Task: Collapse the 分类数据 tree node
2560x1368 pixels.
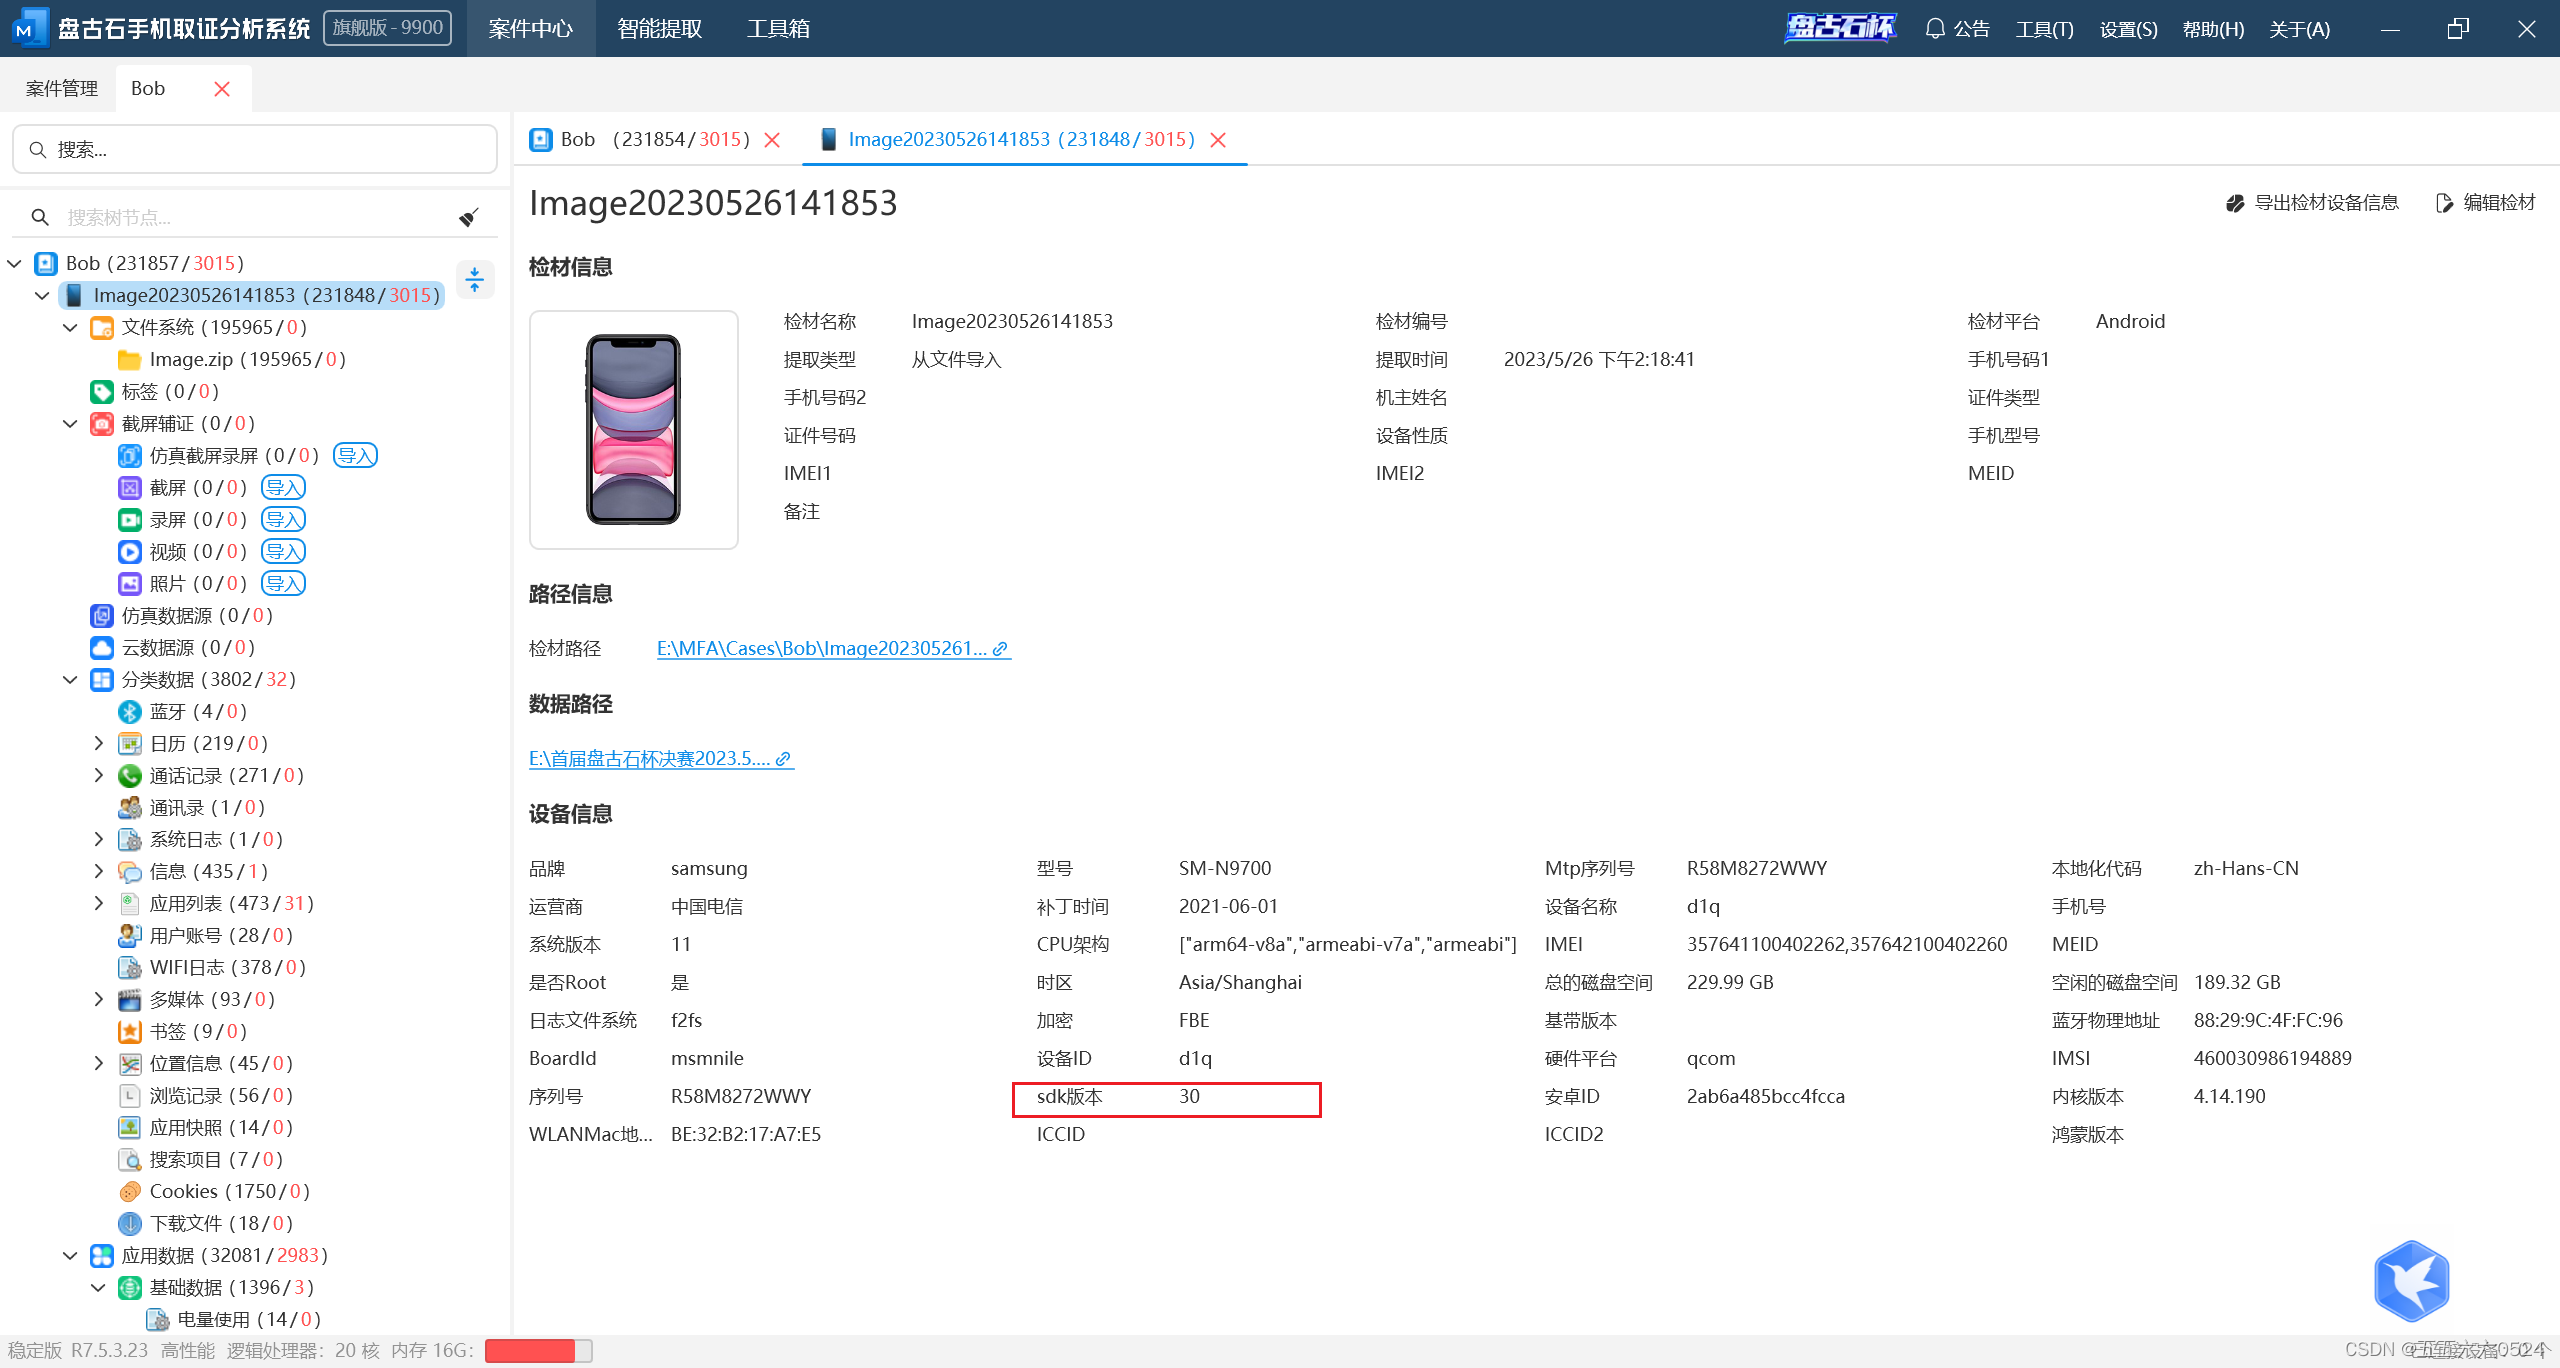Action: (x=70, y=680)
